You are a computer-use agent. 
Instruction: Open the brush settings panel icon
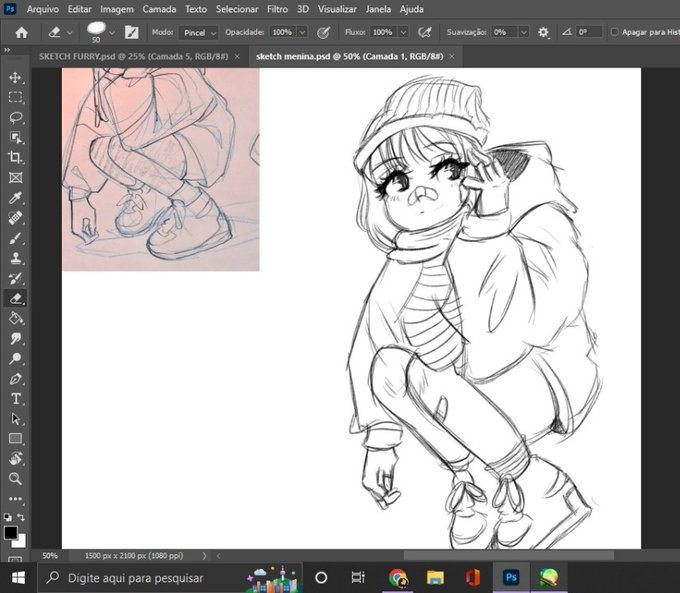click(131, 32)
